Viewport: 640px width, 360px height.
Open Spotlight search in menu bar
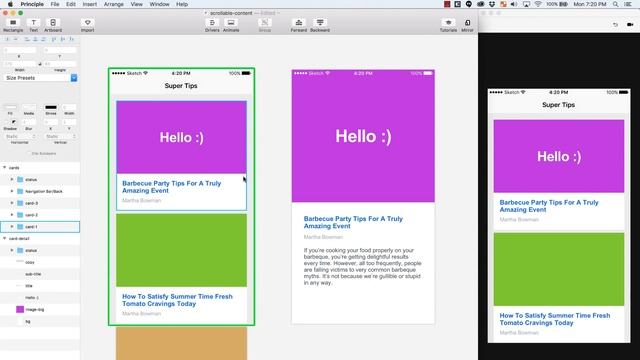click(616, 4)
